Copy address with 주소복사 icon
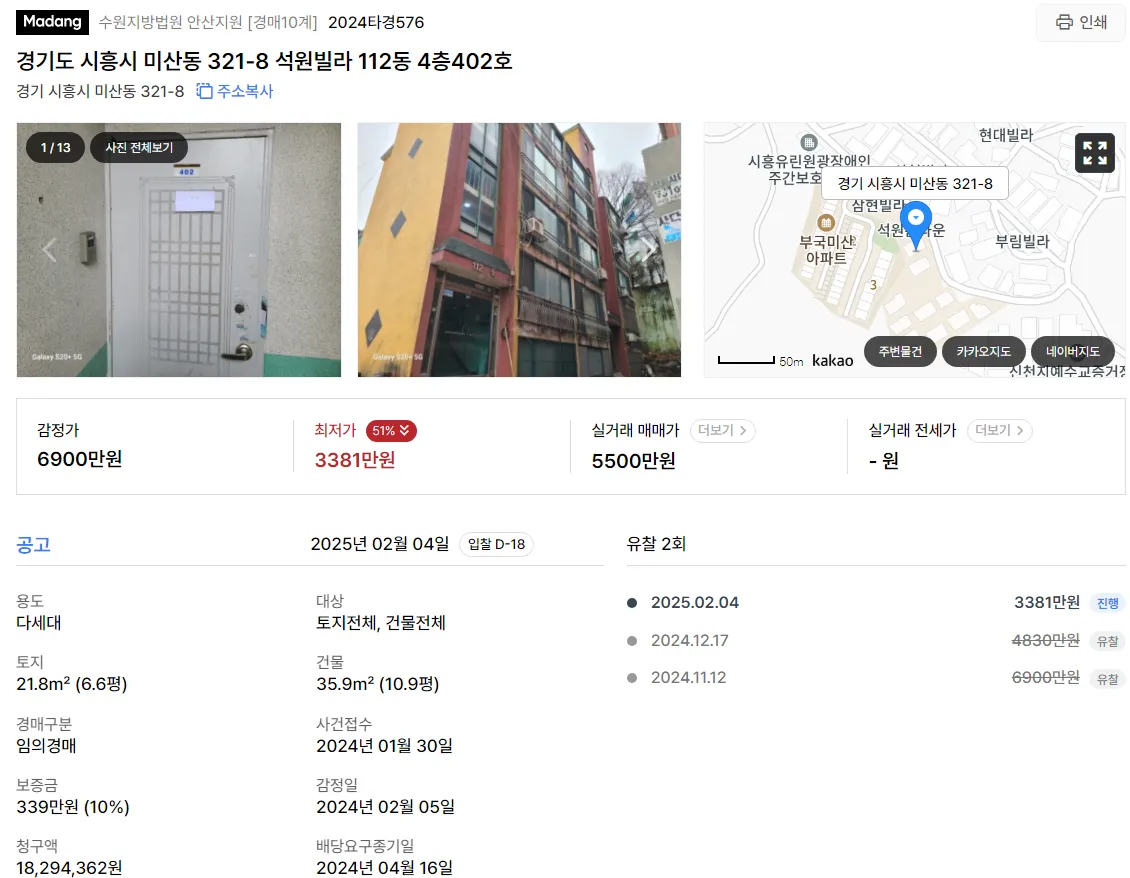The width and height of the screenshot is (1130, 878). (x=235, y=91)
